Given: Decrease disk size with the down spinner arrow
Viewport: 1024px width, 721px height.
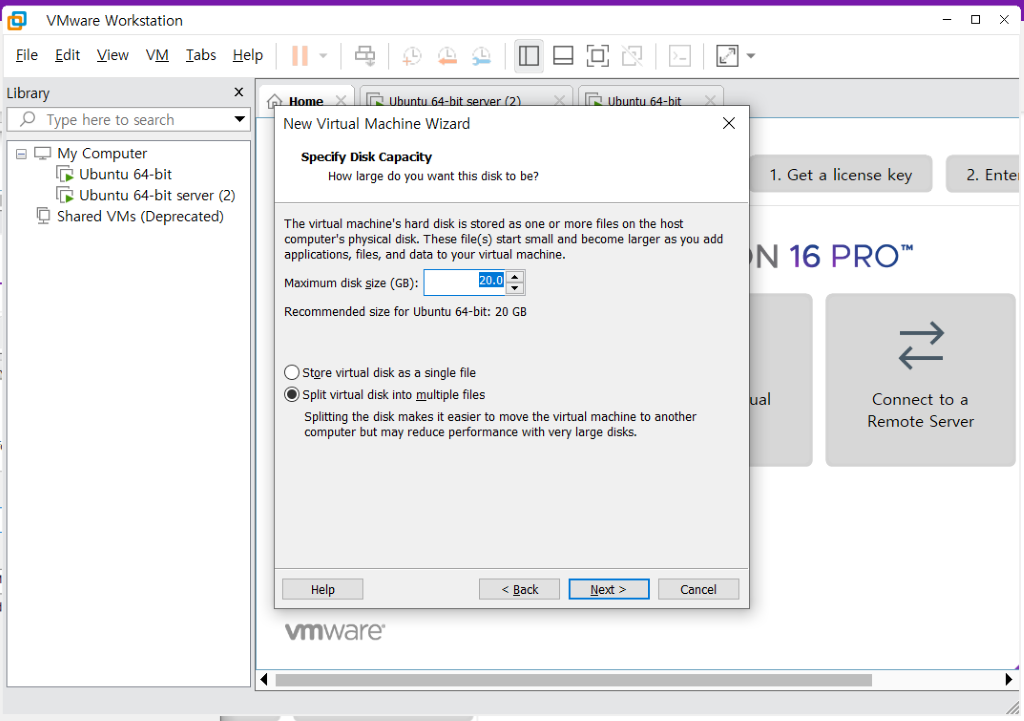Looking at the screenshot, I should tap(515, 288).
